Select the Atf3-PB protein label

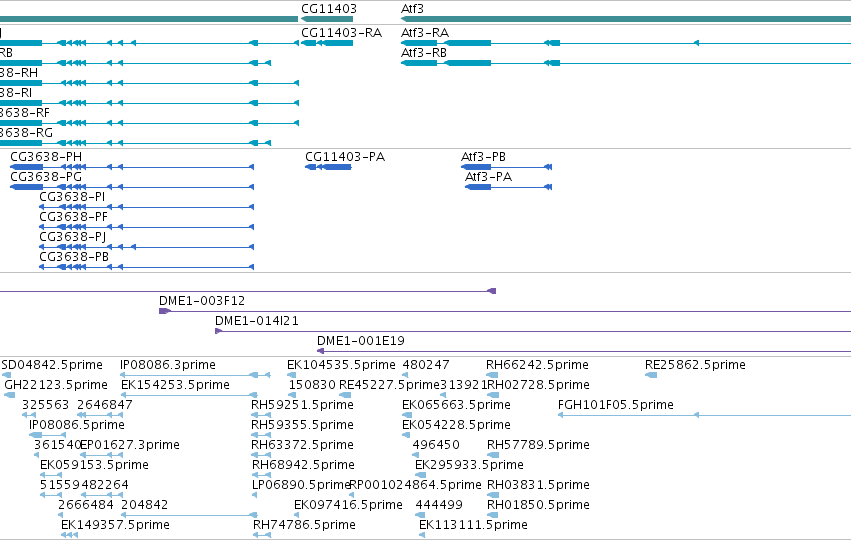click(x=483, y=157)
